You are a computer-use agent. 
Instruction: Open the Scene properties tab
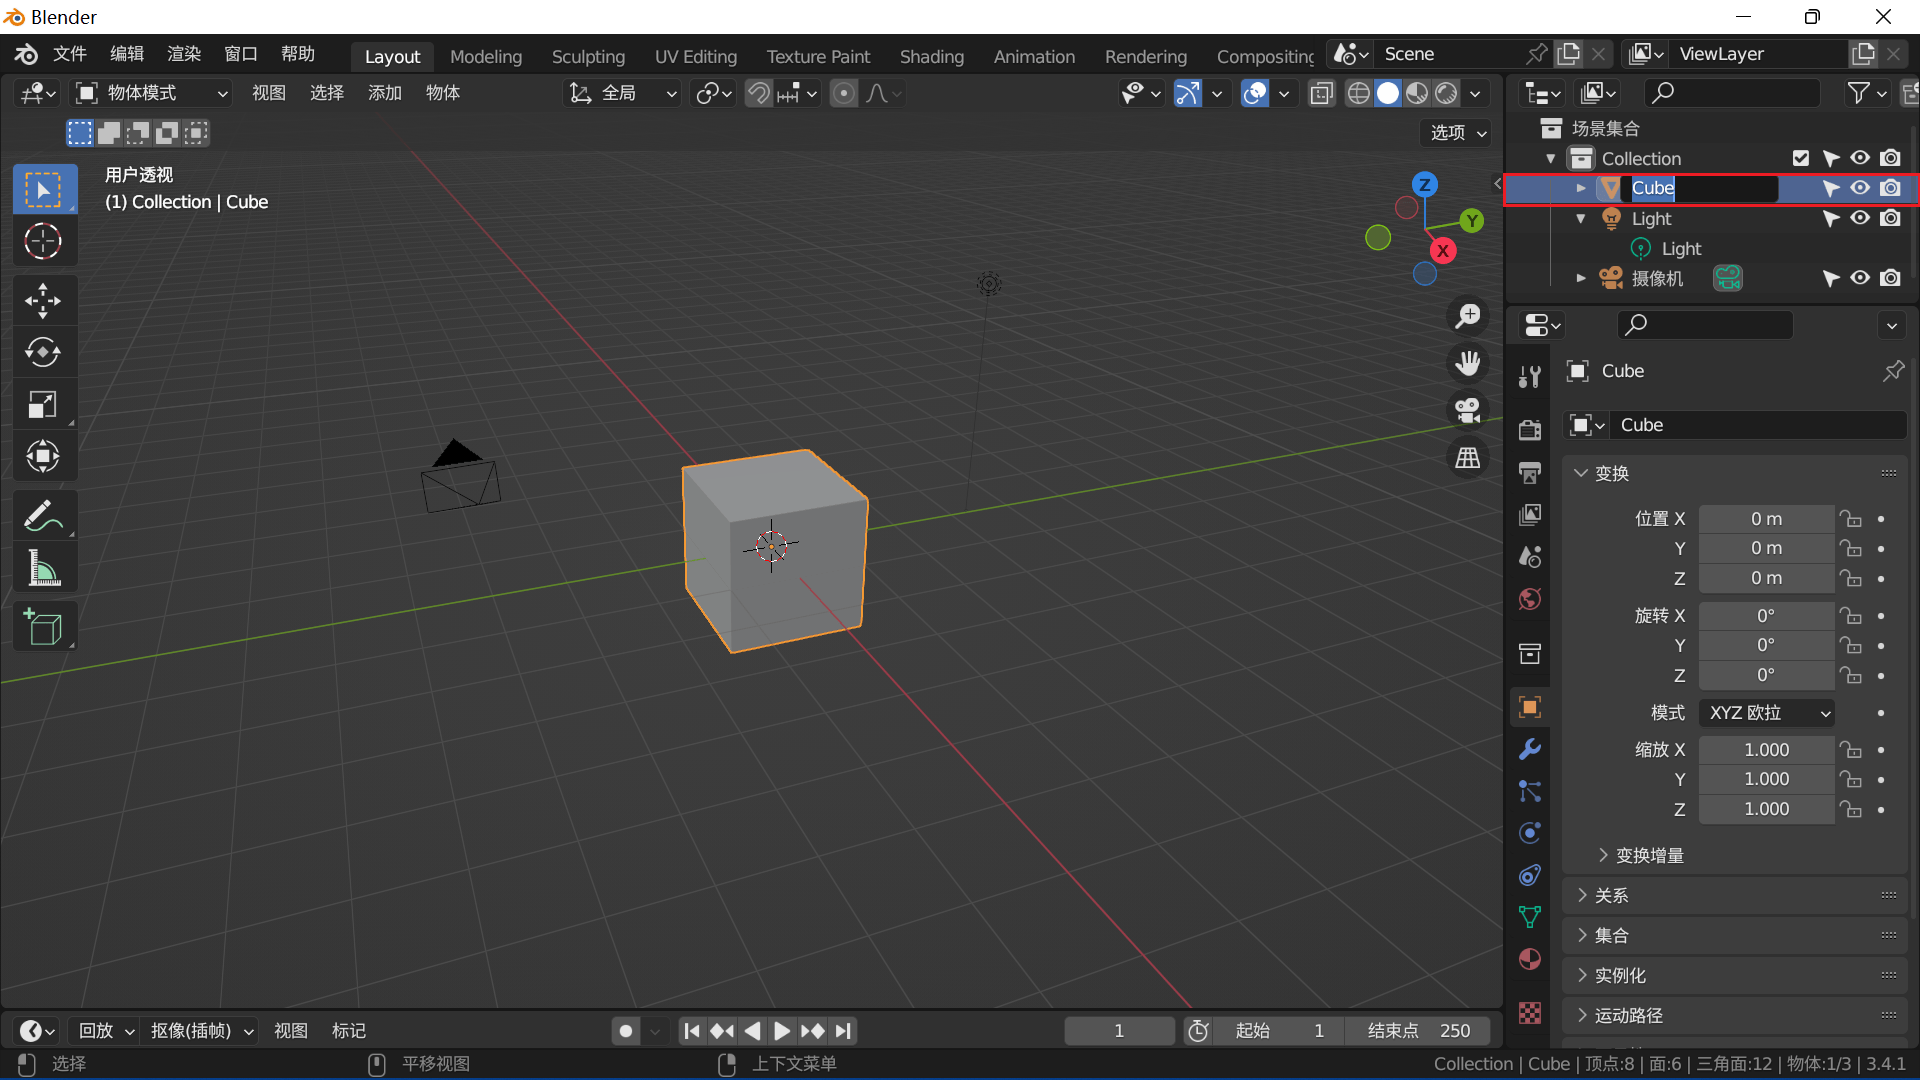(1530, 556)
